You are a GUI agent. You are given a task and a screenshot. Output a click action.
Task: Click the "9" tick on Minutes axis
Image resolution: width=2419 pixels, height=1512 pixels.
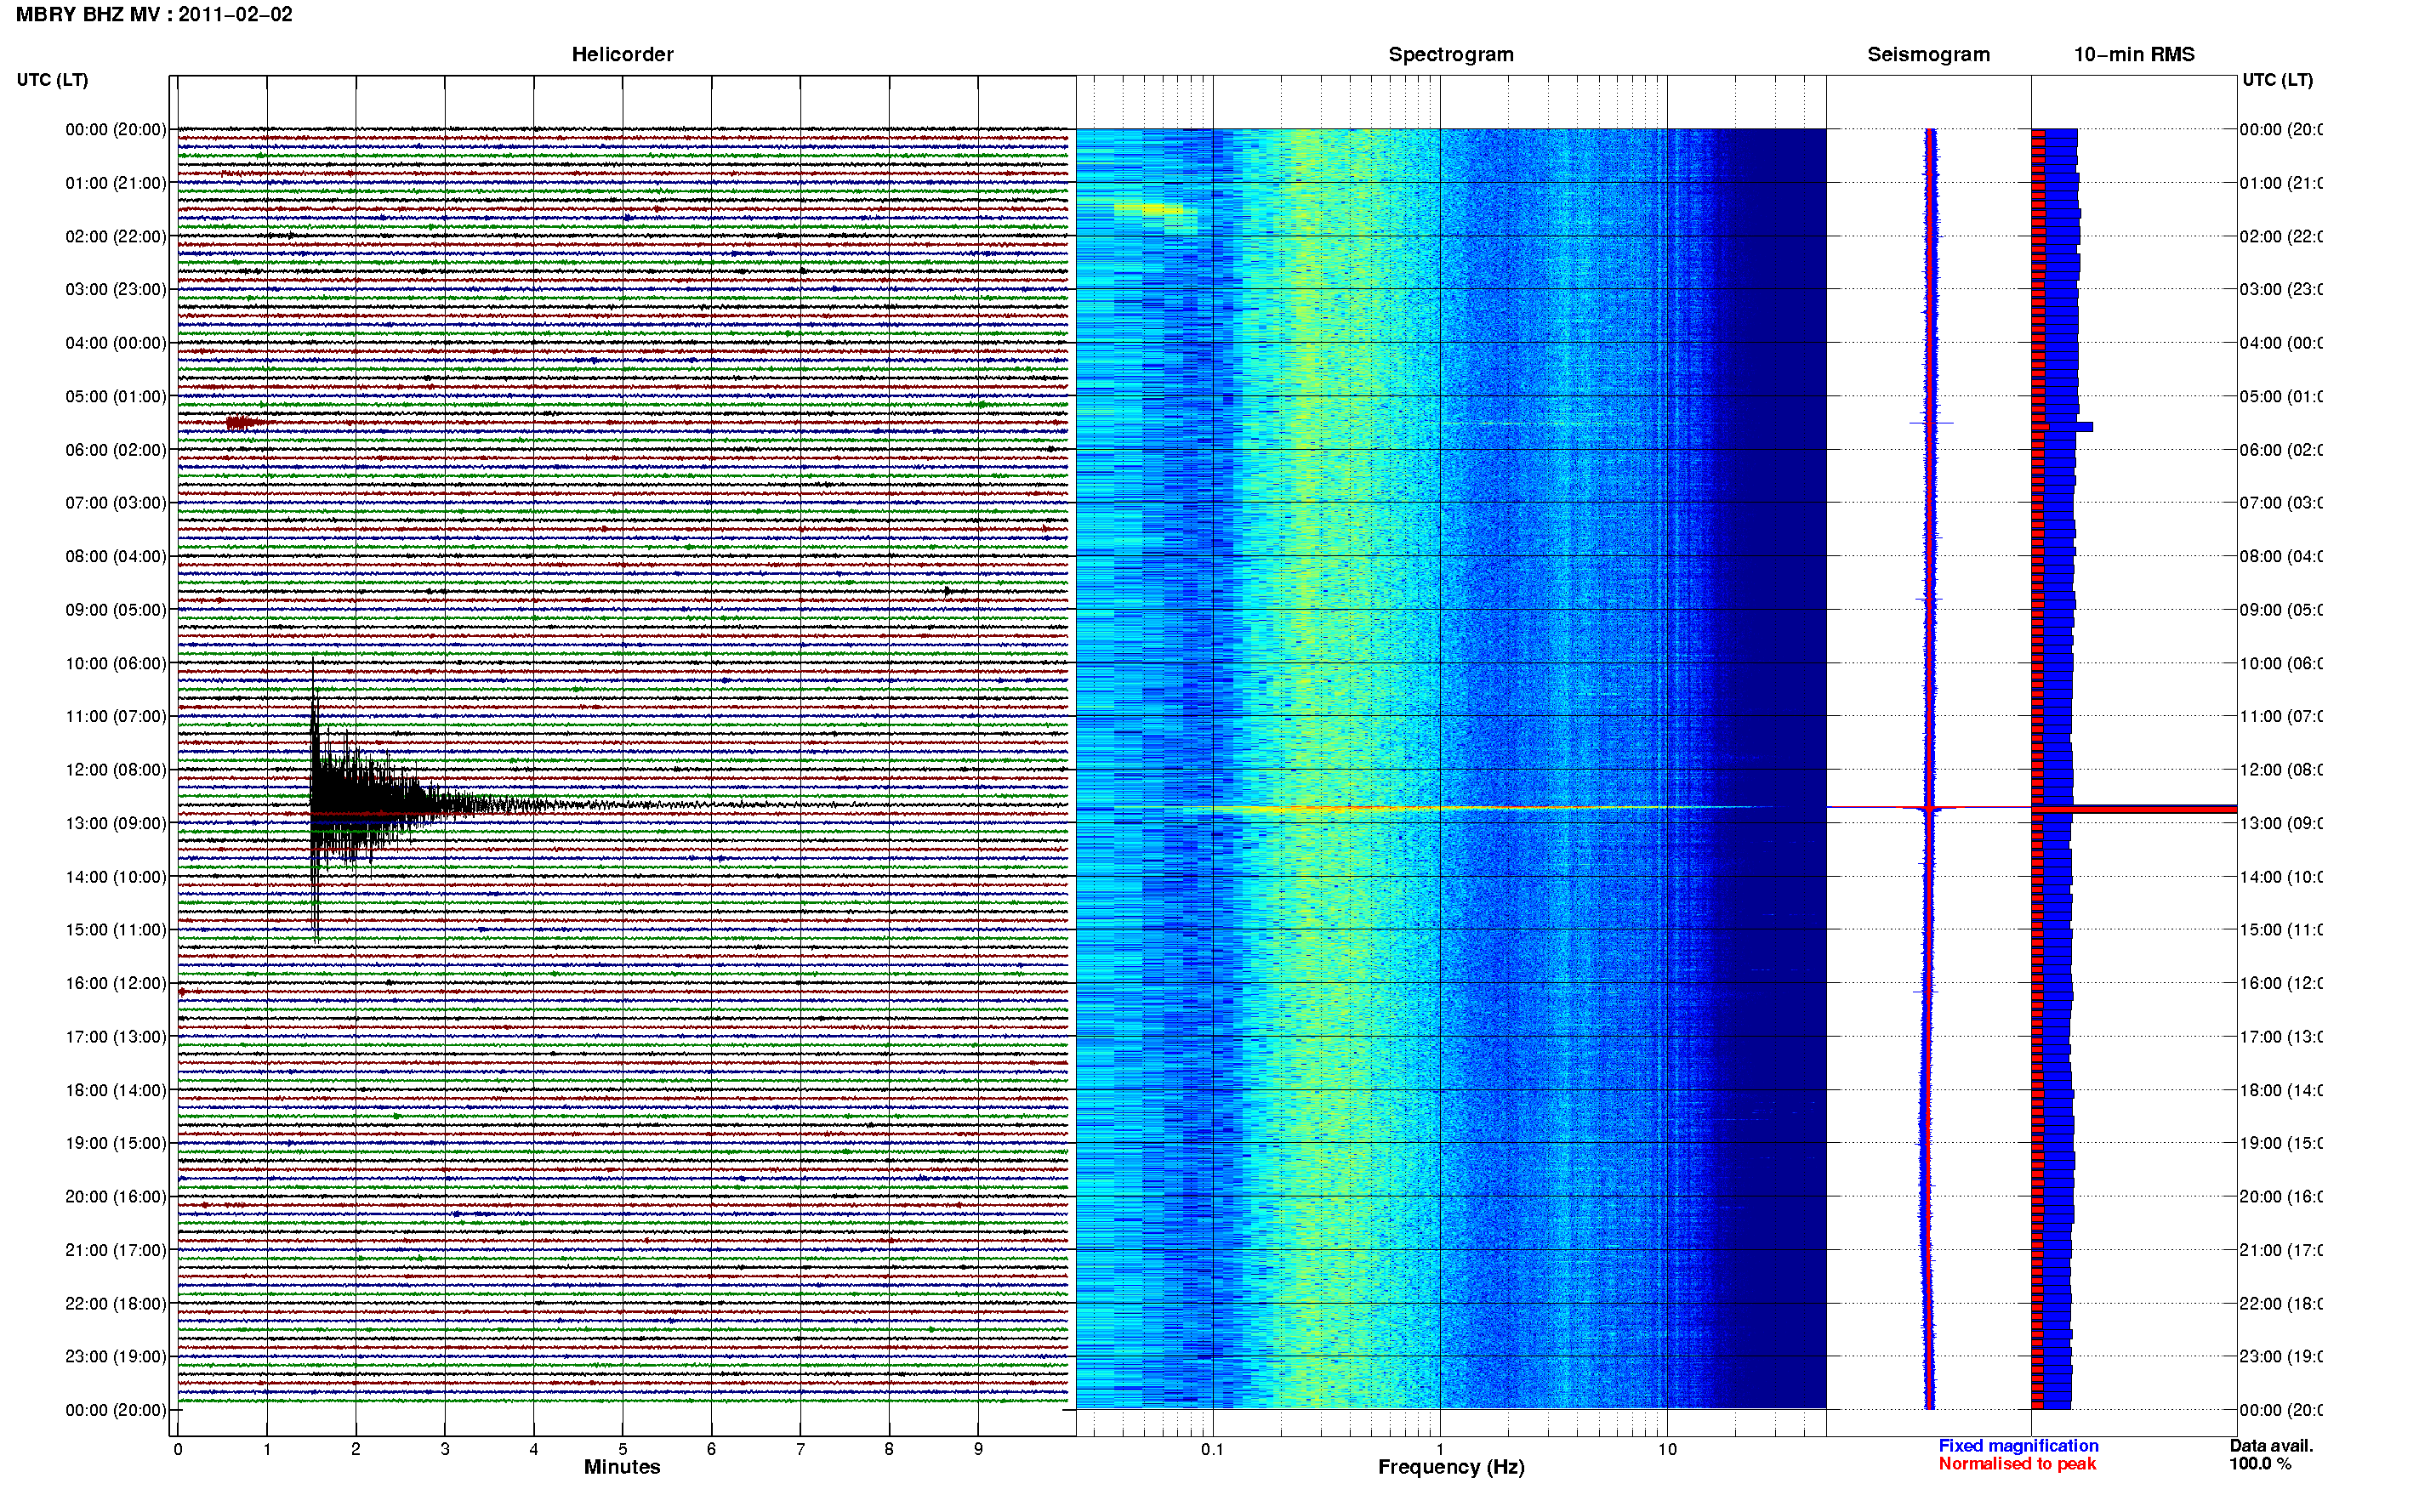point(978,1449)
